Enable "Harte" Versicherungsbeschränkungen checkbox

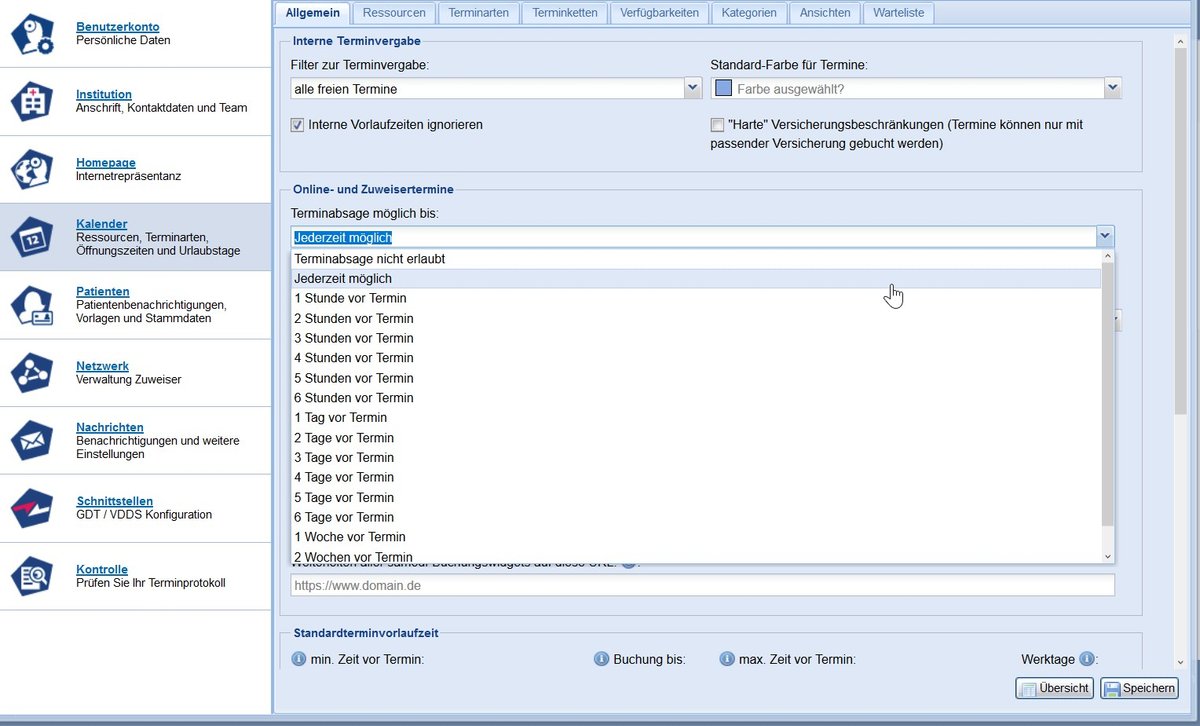pos(717,125)
